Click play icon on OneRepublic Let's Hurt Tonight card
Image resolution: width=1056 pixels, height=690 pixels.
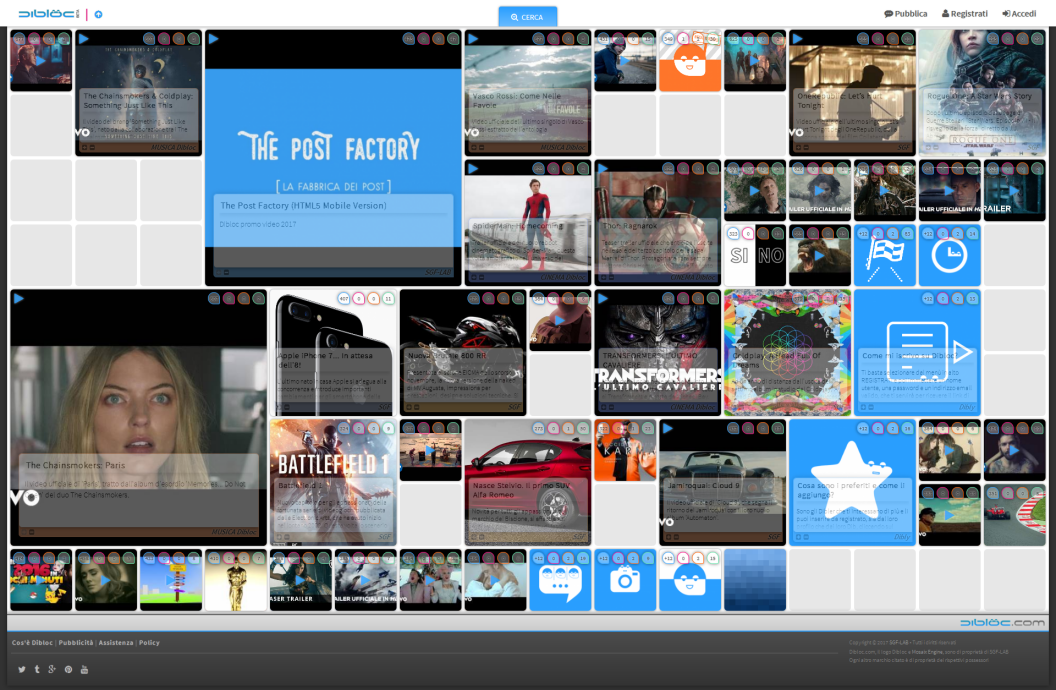point(797,39)
